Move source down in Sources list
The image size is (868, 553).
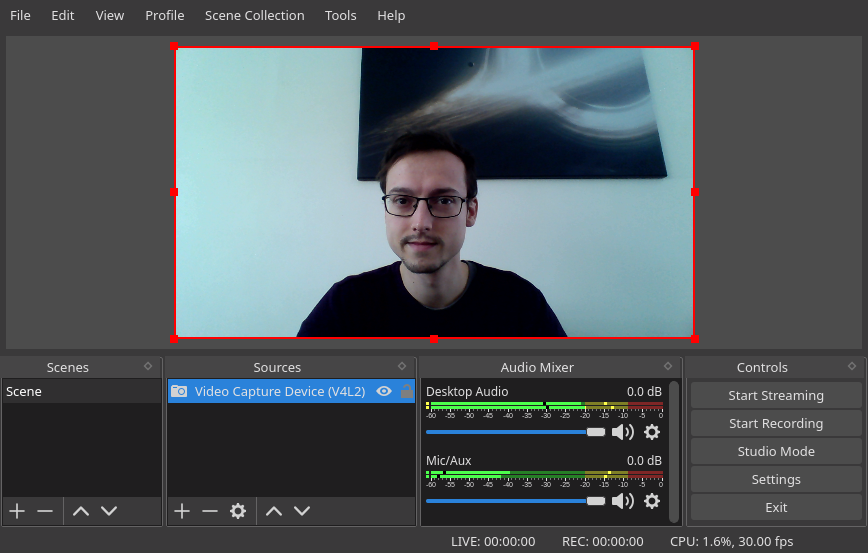point(302,511)
